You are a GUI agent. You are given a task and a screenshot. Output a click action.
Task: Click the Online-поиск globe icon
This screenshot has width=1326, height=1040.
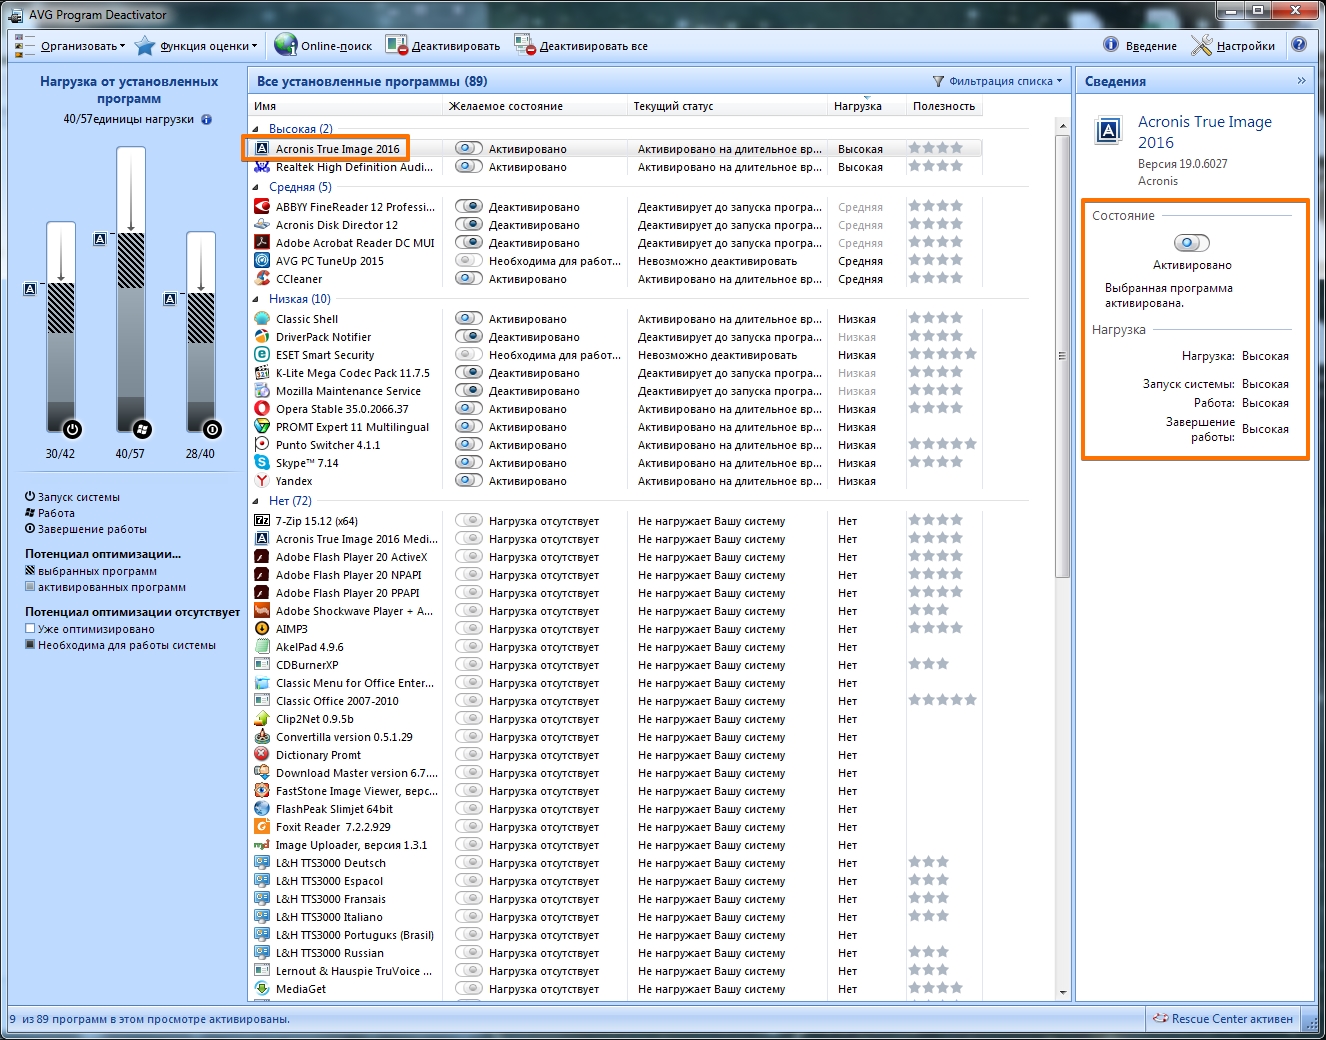286,45
